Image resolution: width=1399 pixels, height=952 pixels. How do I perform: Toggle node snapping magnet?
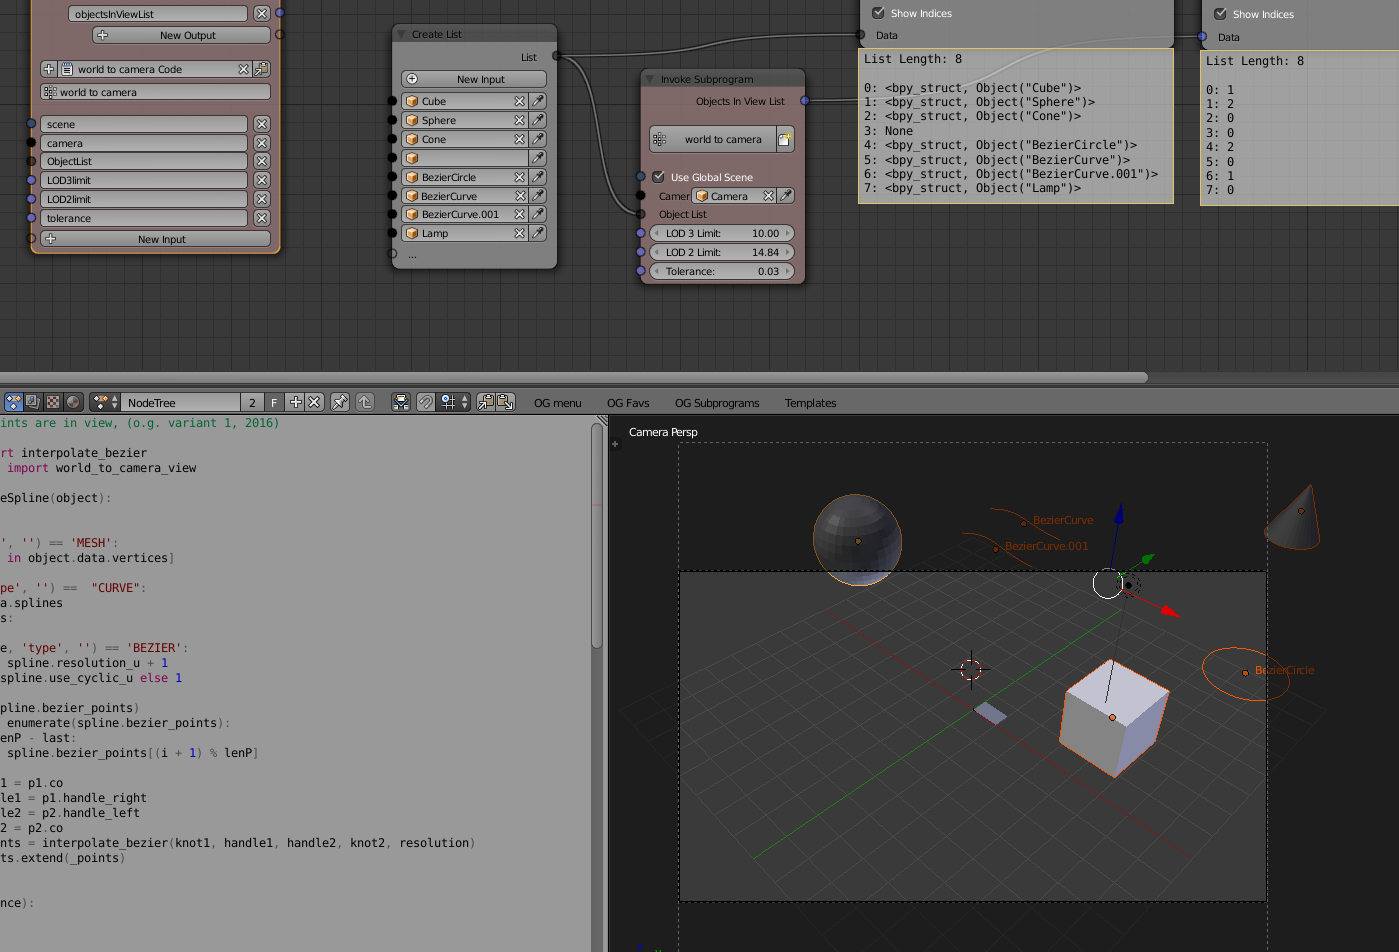tap(426, 402)
